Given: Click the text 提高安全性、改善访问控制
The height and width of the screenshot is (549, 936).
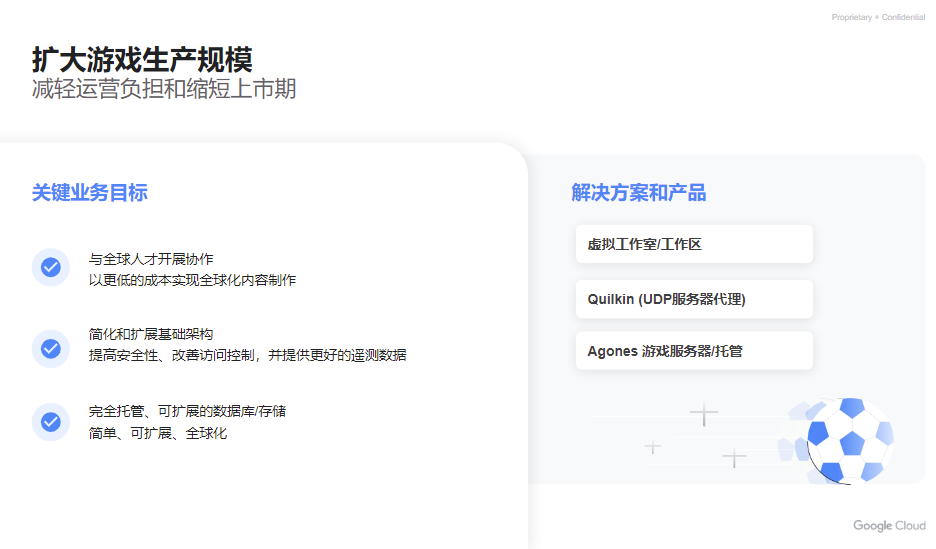Looking at the screenshot, I should pyautogui.click(x=172, y=355).
